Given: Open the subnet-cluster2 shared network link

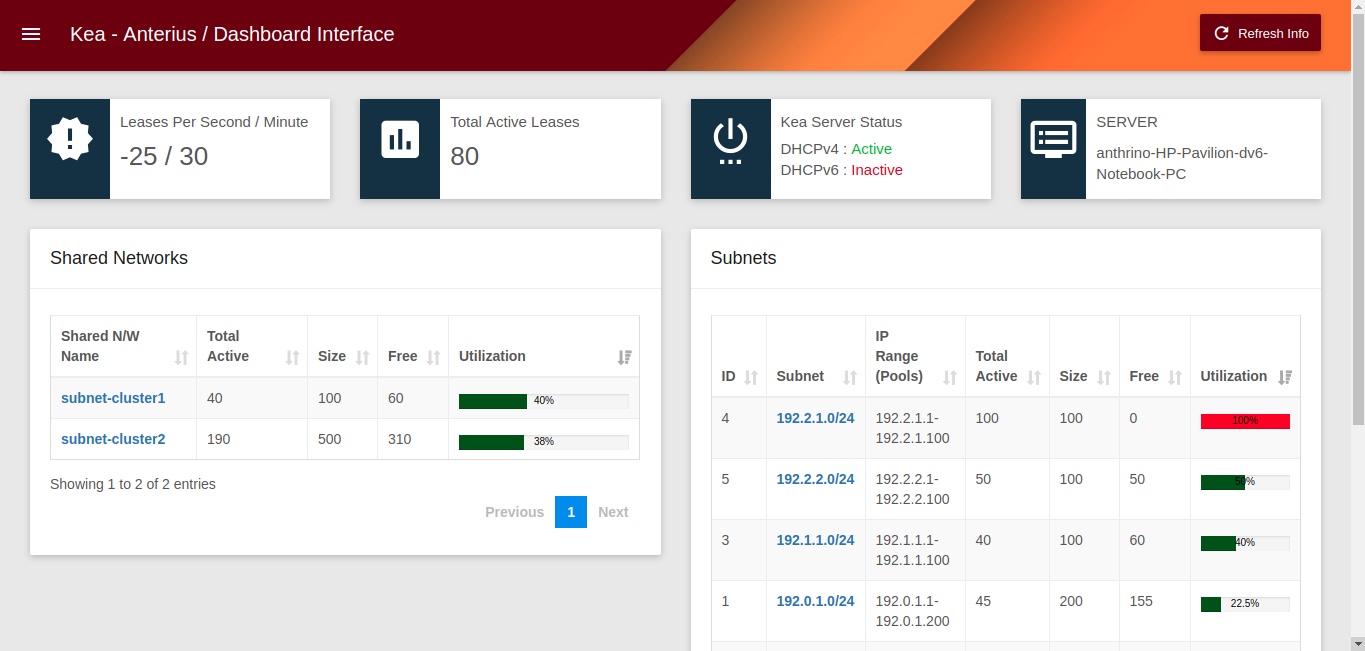Looking at the screenshot, I should click(113, 439).
